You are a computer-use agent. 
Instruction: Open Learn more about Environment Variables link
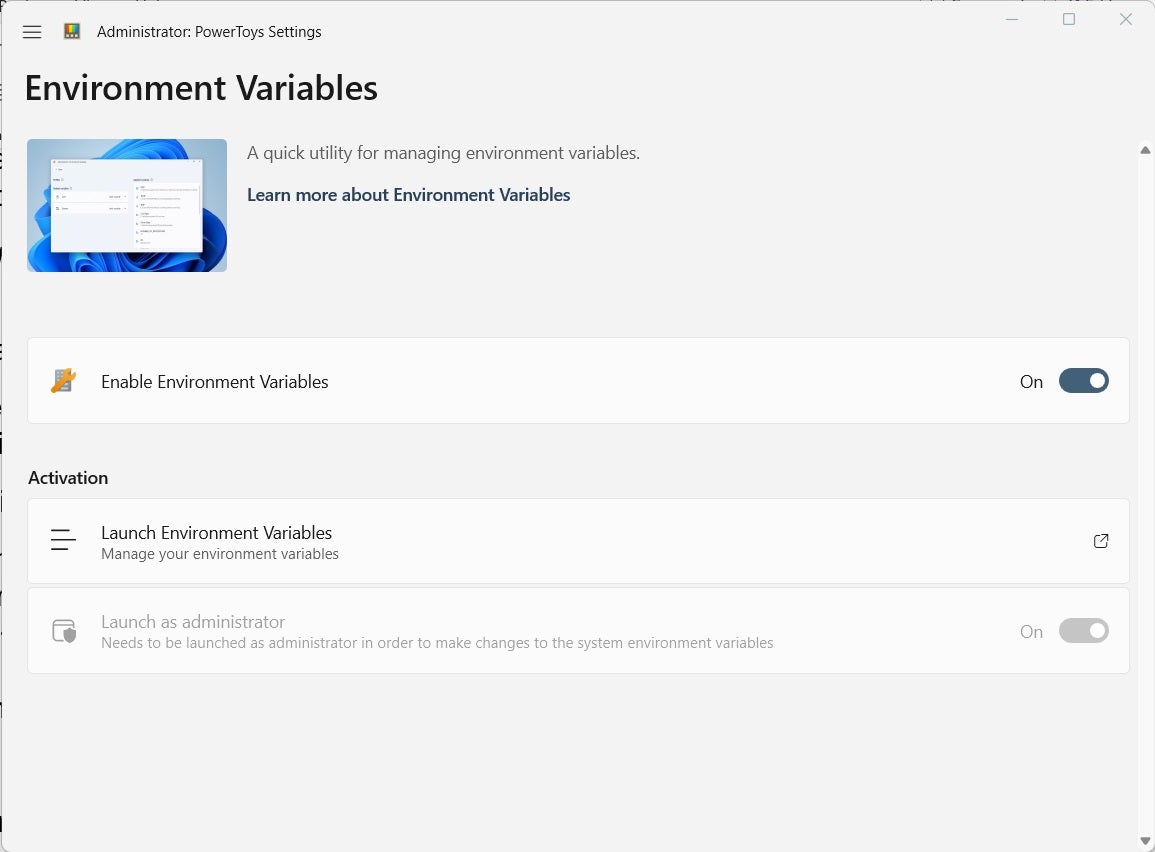[408, 194]
